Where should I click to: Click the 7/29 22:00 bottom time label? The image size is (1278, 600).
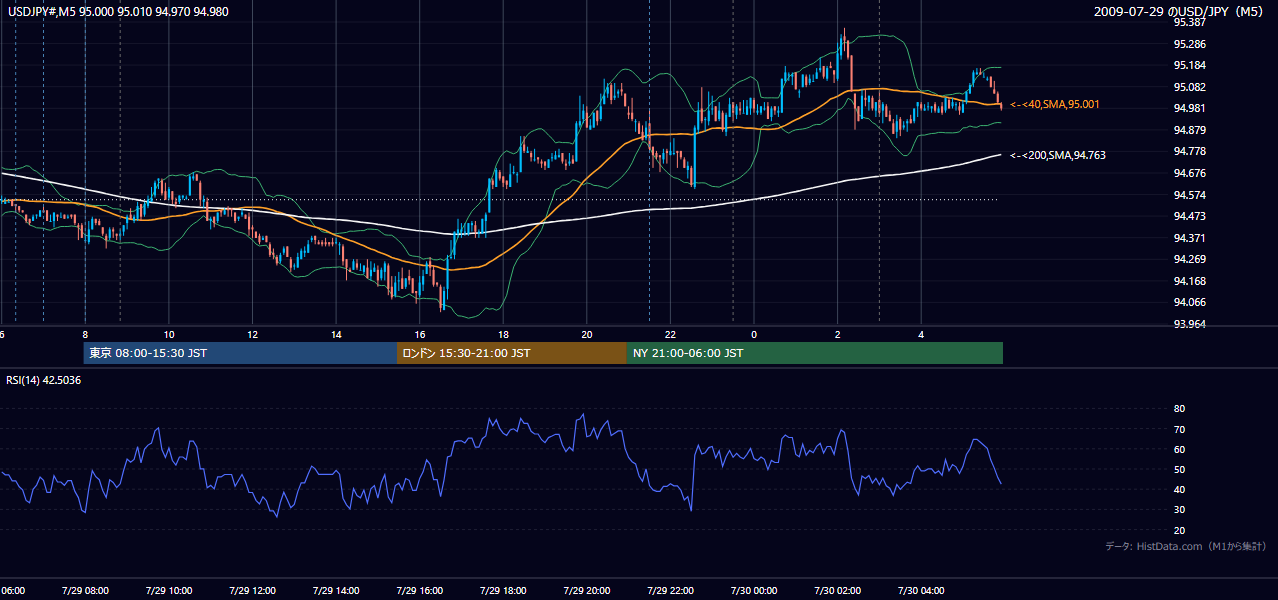(670, 590)
